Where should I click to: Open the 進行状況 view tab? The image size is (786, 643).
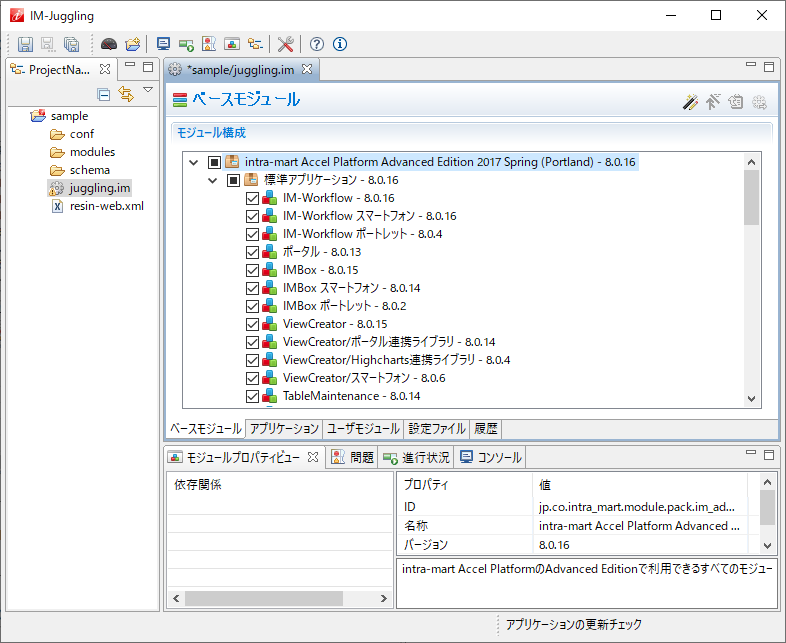pyautogui.click(x=416, y=457)
